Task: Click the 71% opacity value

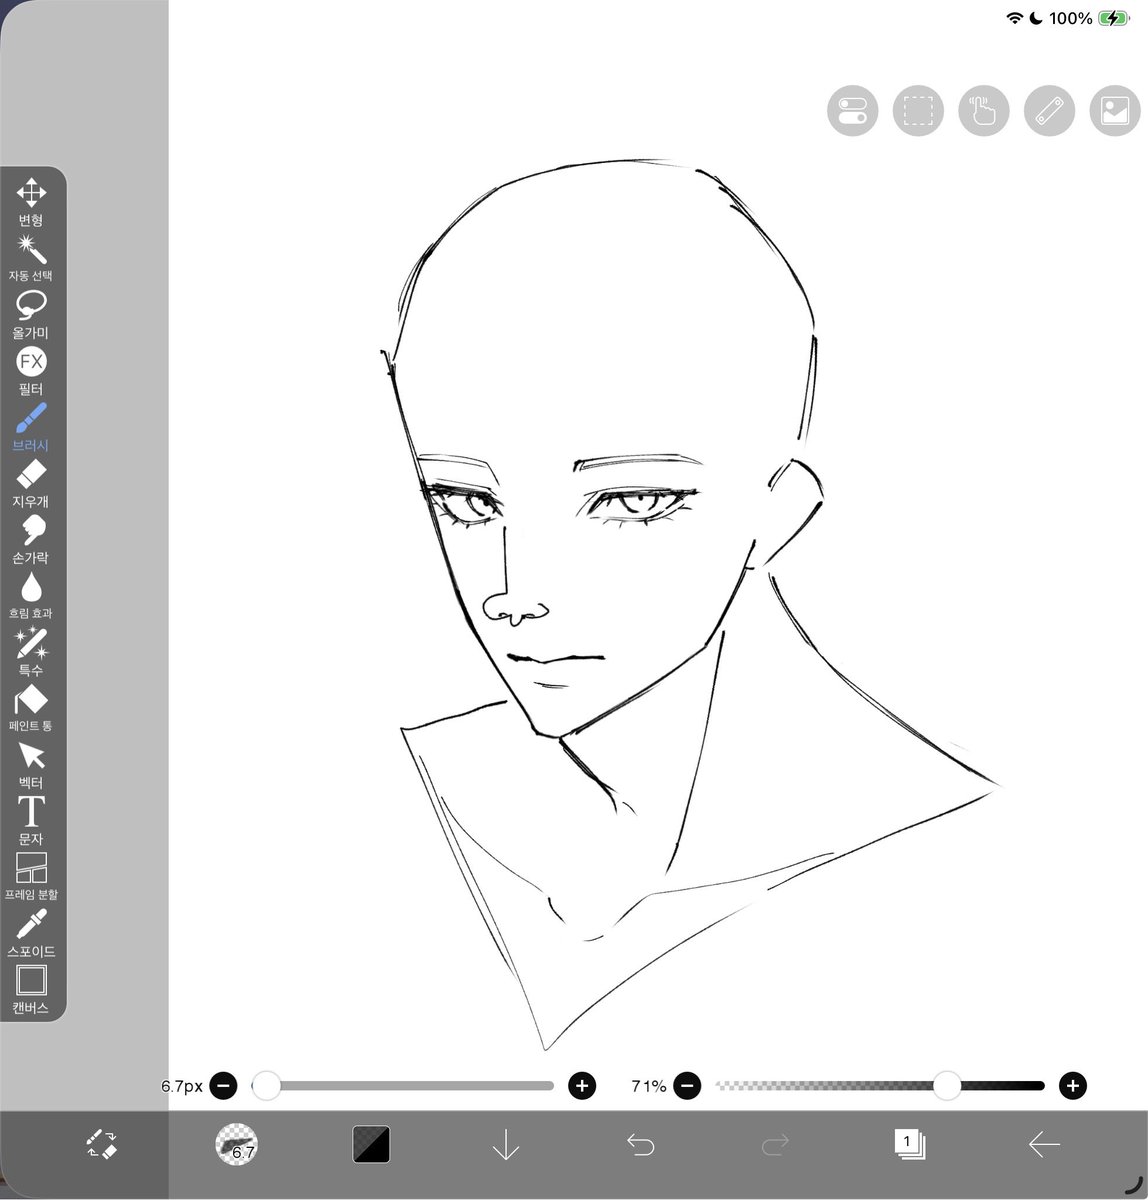Action: [649, 1086]
